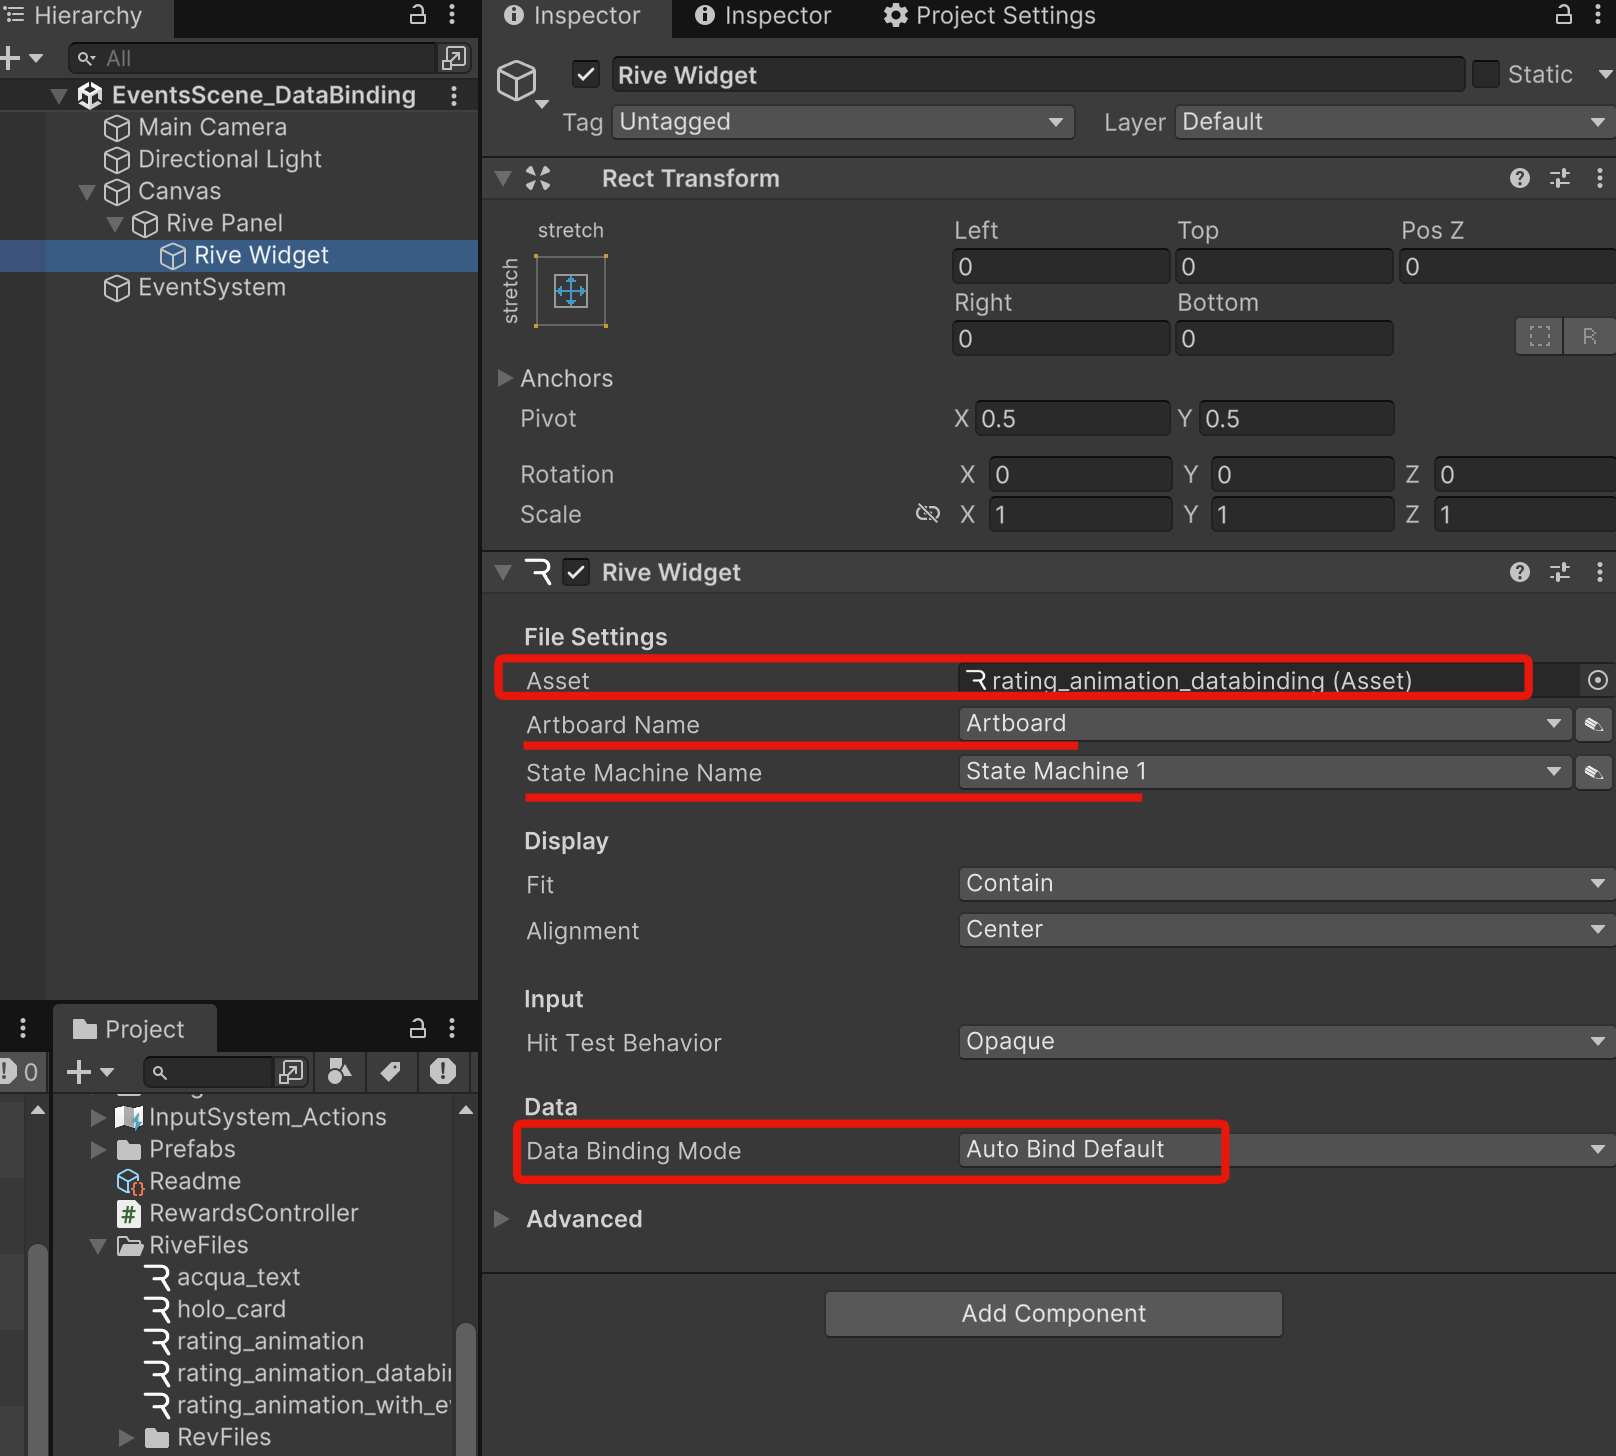
Task: Open Rect Transform help reference
Action: pos(1520,178)
